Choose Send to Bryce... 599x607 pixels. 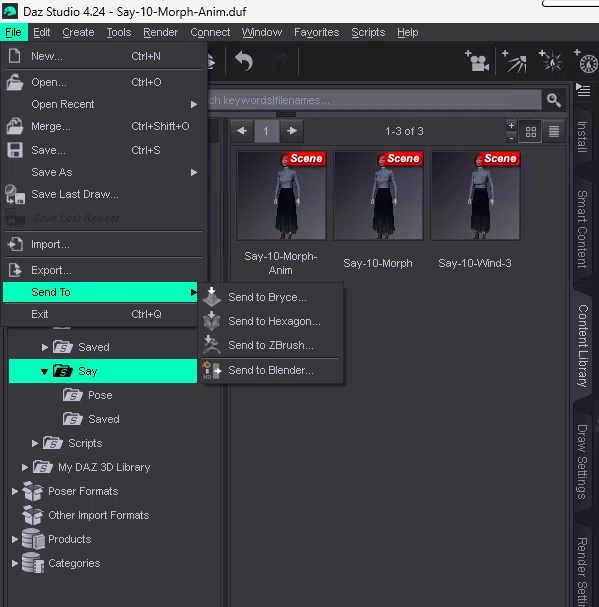[271, 297]
